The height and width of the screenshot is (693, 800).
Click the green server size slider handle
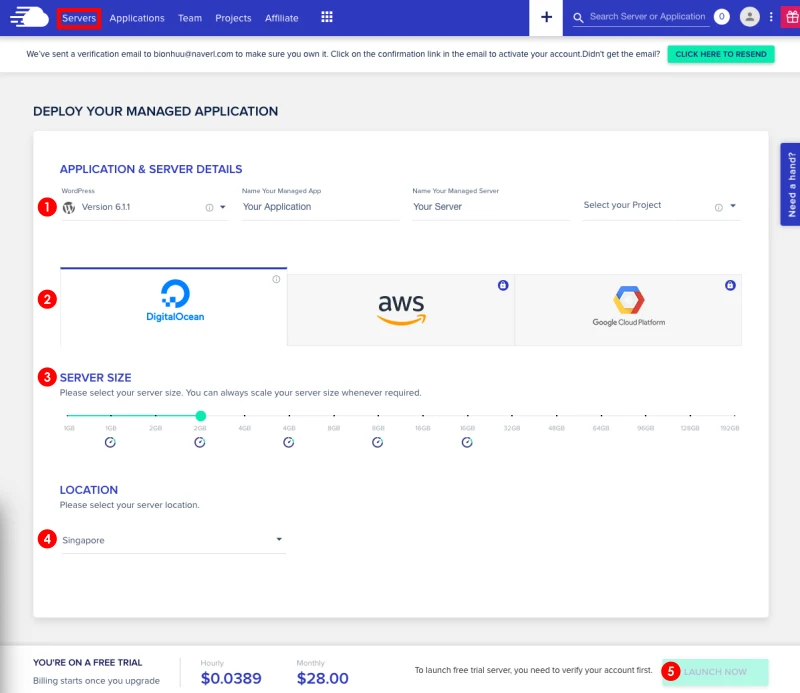[201, 416]
